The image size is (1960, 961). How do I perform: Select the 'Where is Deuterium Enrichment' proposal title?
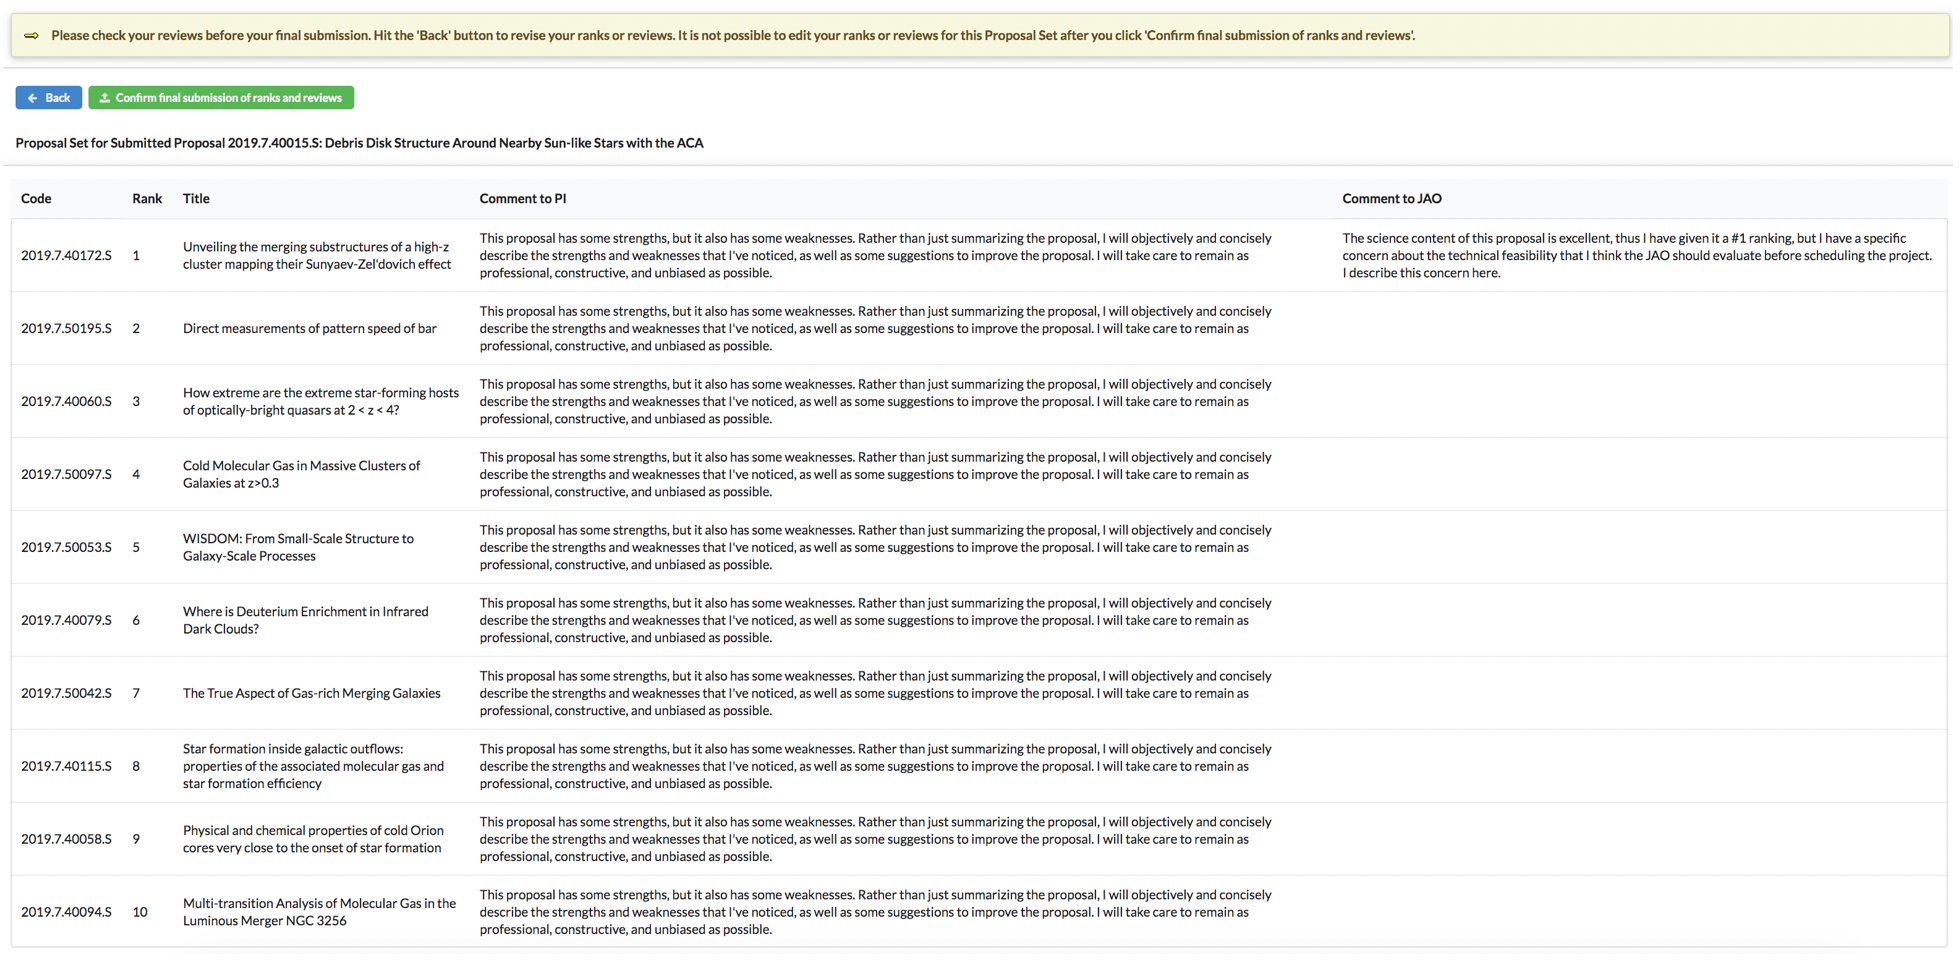pos(305,621)
